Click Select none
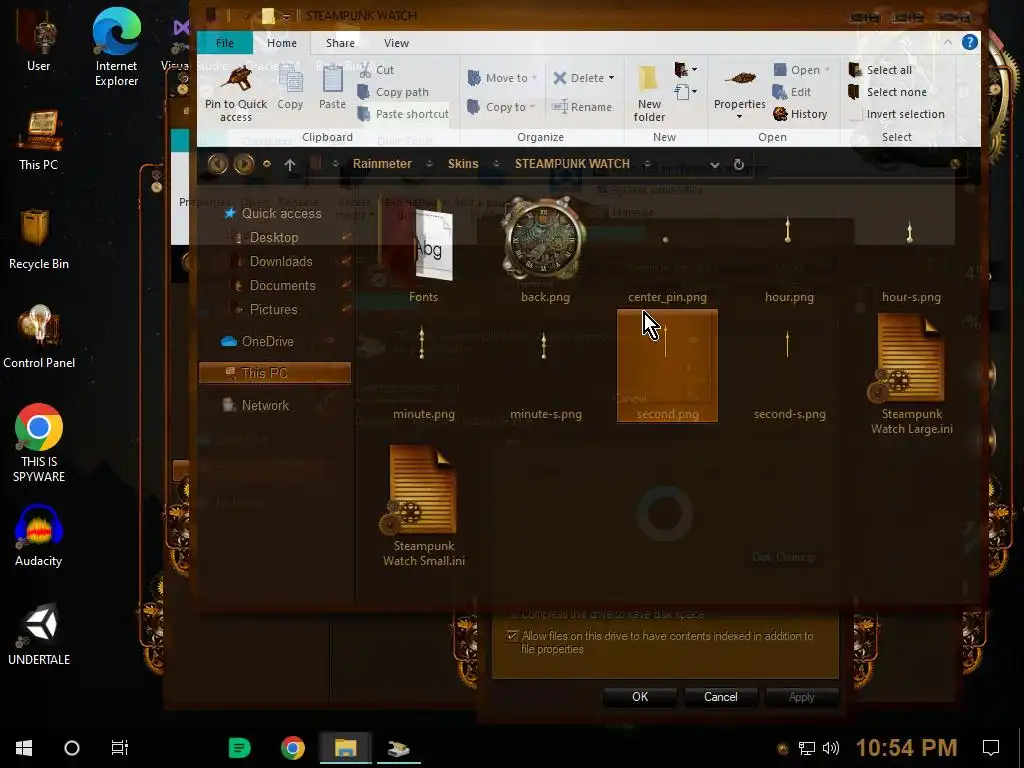Viewport: 1024px width, 768px height. (888, 92)
